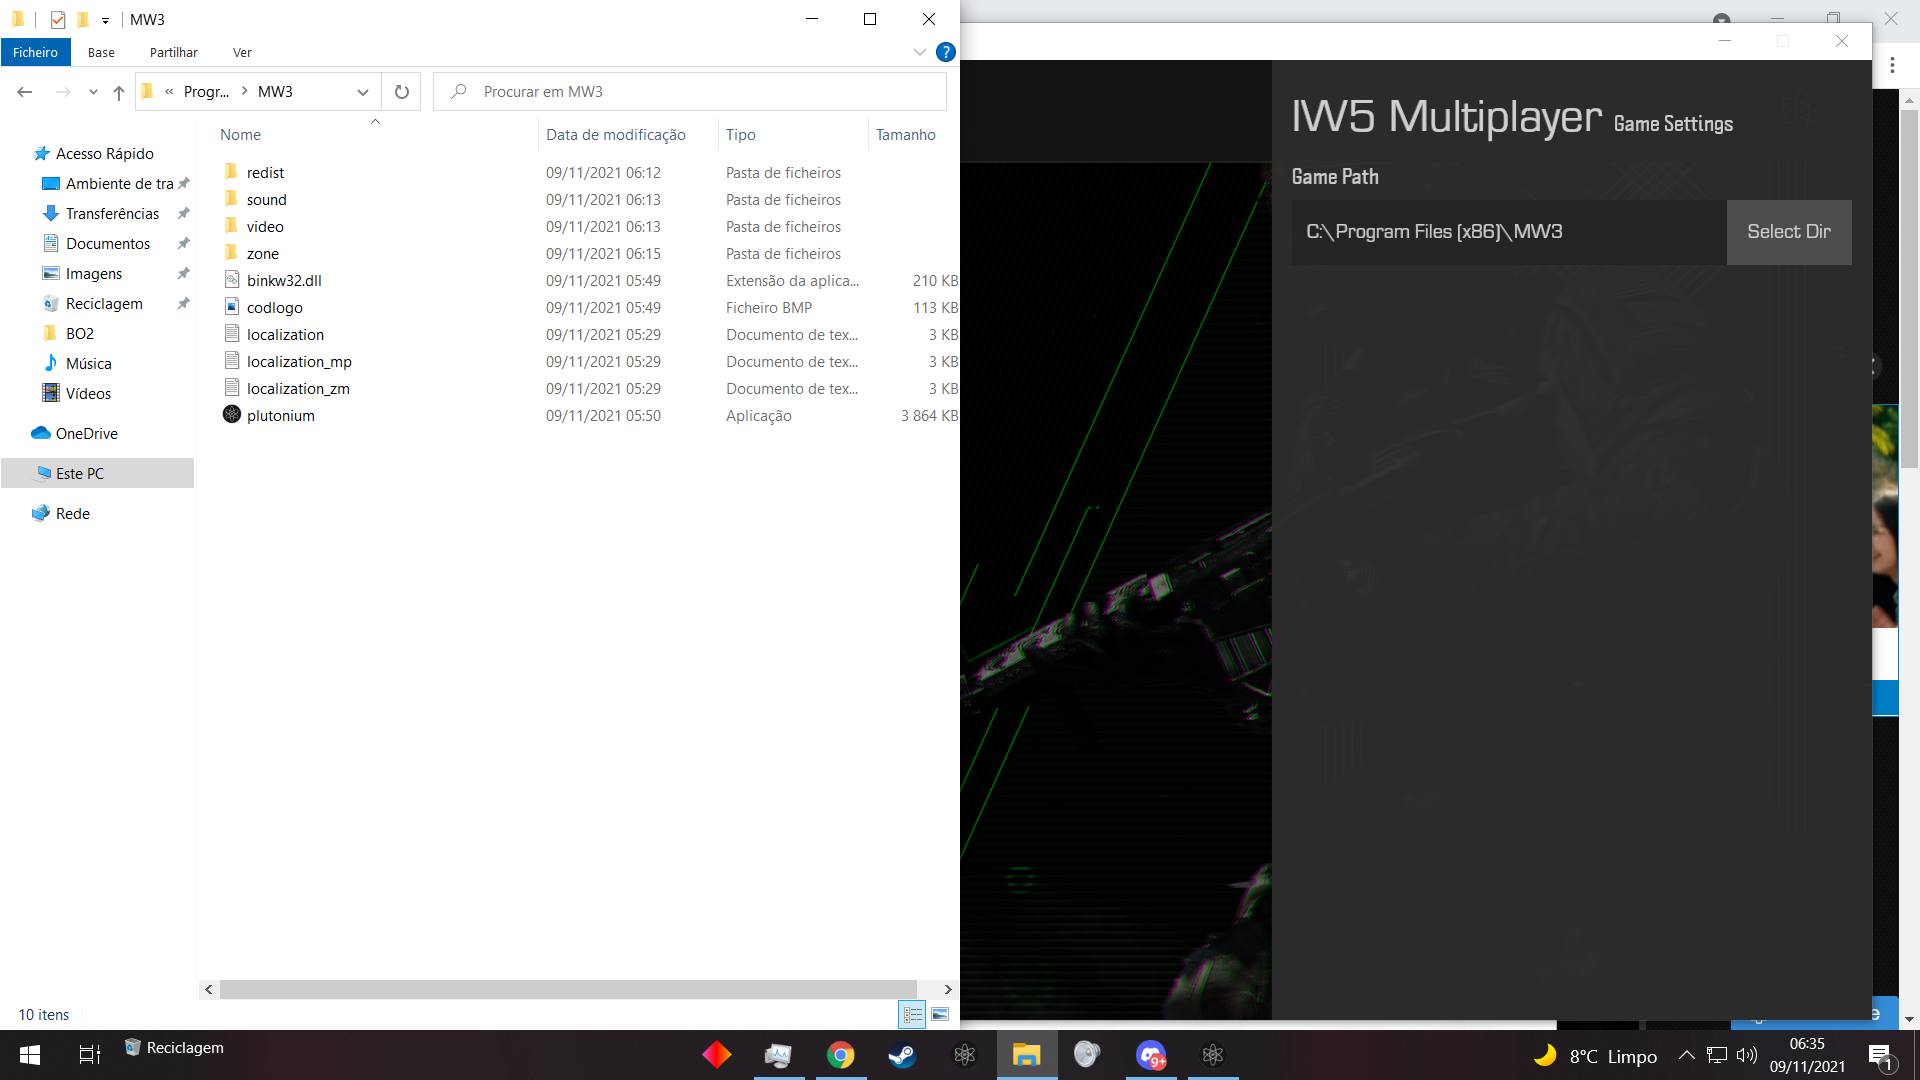The height and width of the screenshot is (1080, 1920).
Task: Expand the recent locations dropdown
Action: [93, 91]
